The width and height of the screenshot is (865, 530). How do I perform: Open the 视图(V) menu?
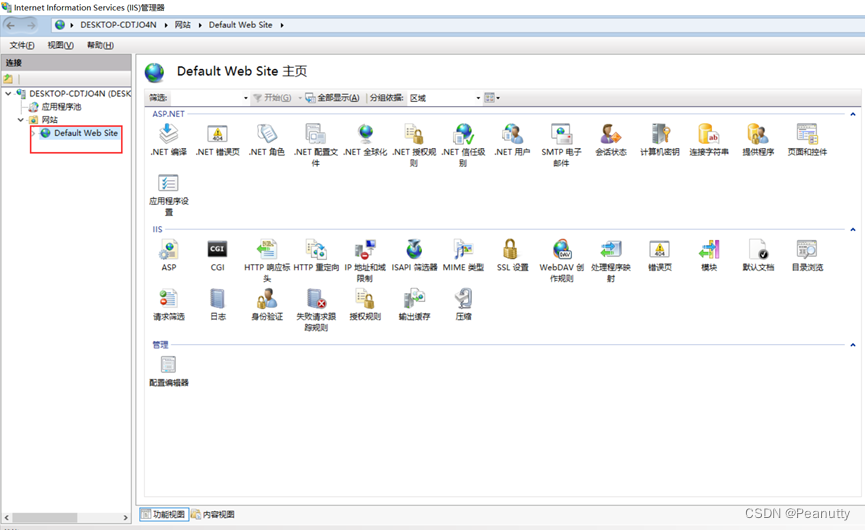[x=60, y=45]
